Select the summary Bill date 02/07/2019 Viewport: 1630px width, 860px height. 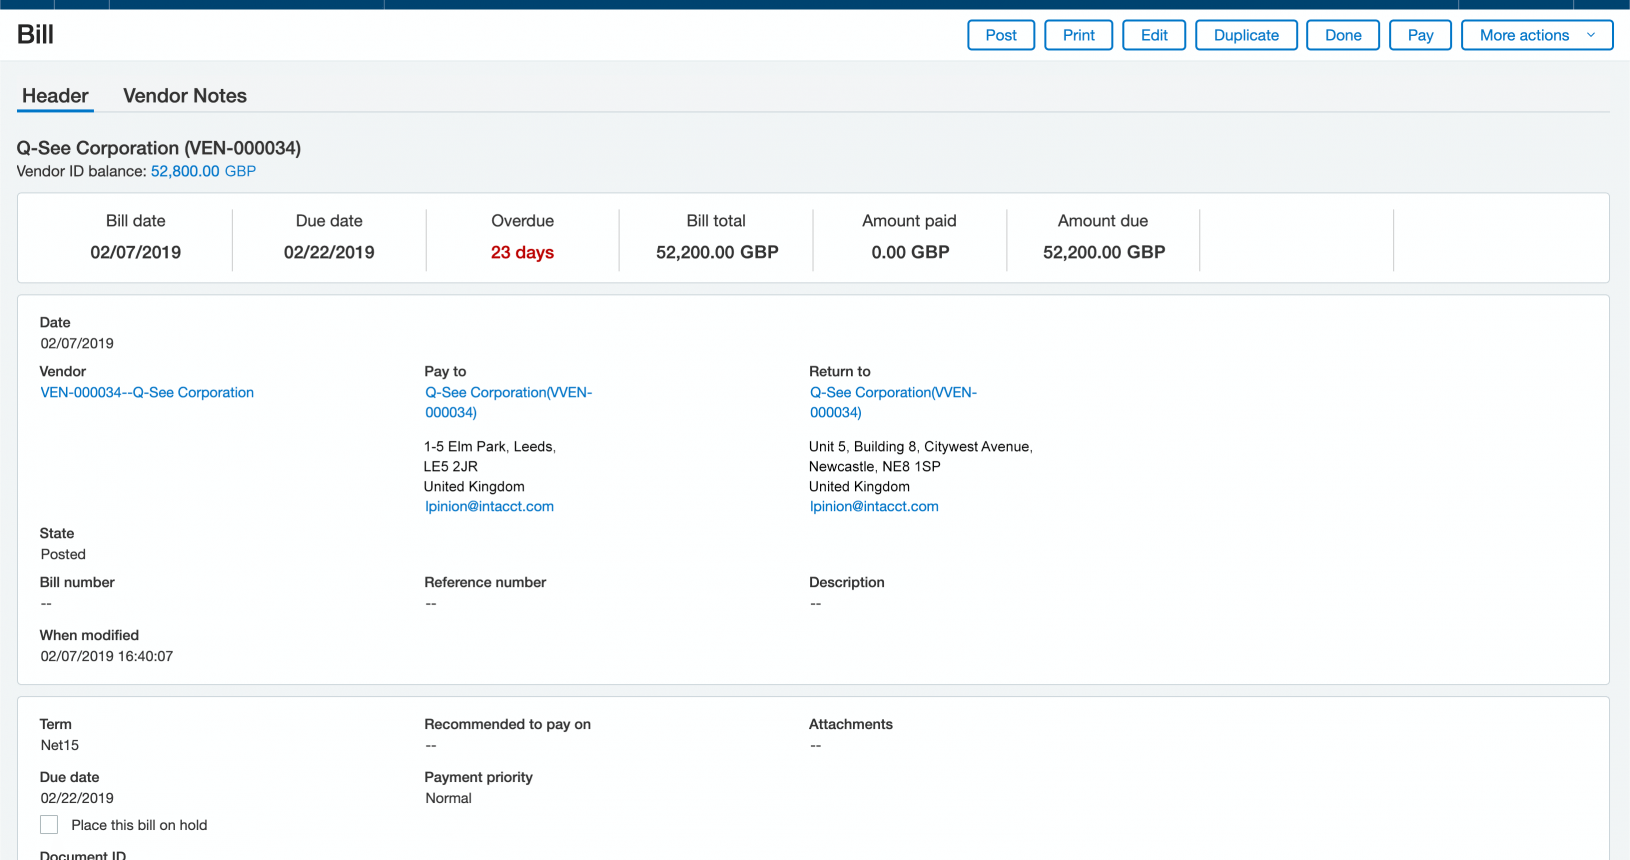coord(136,252)
